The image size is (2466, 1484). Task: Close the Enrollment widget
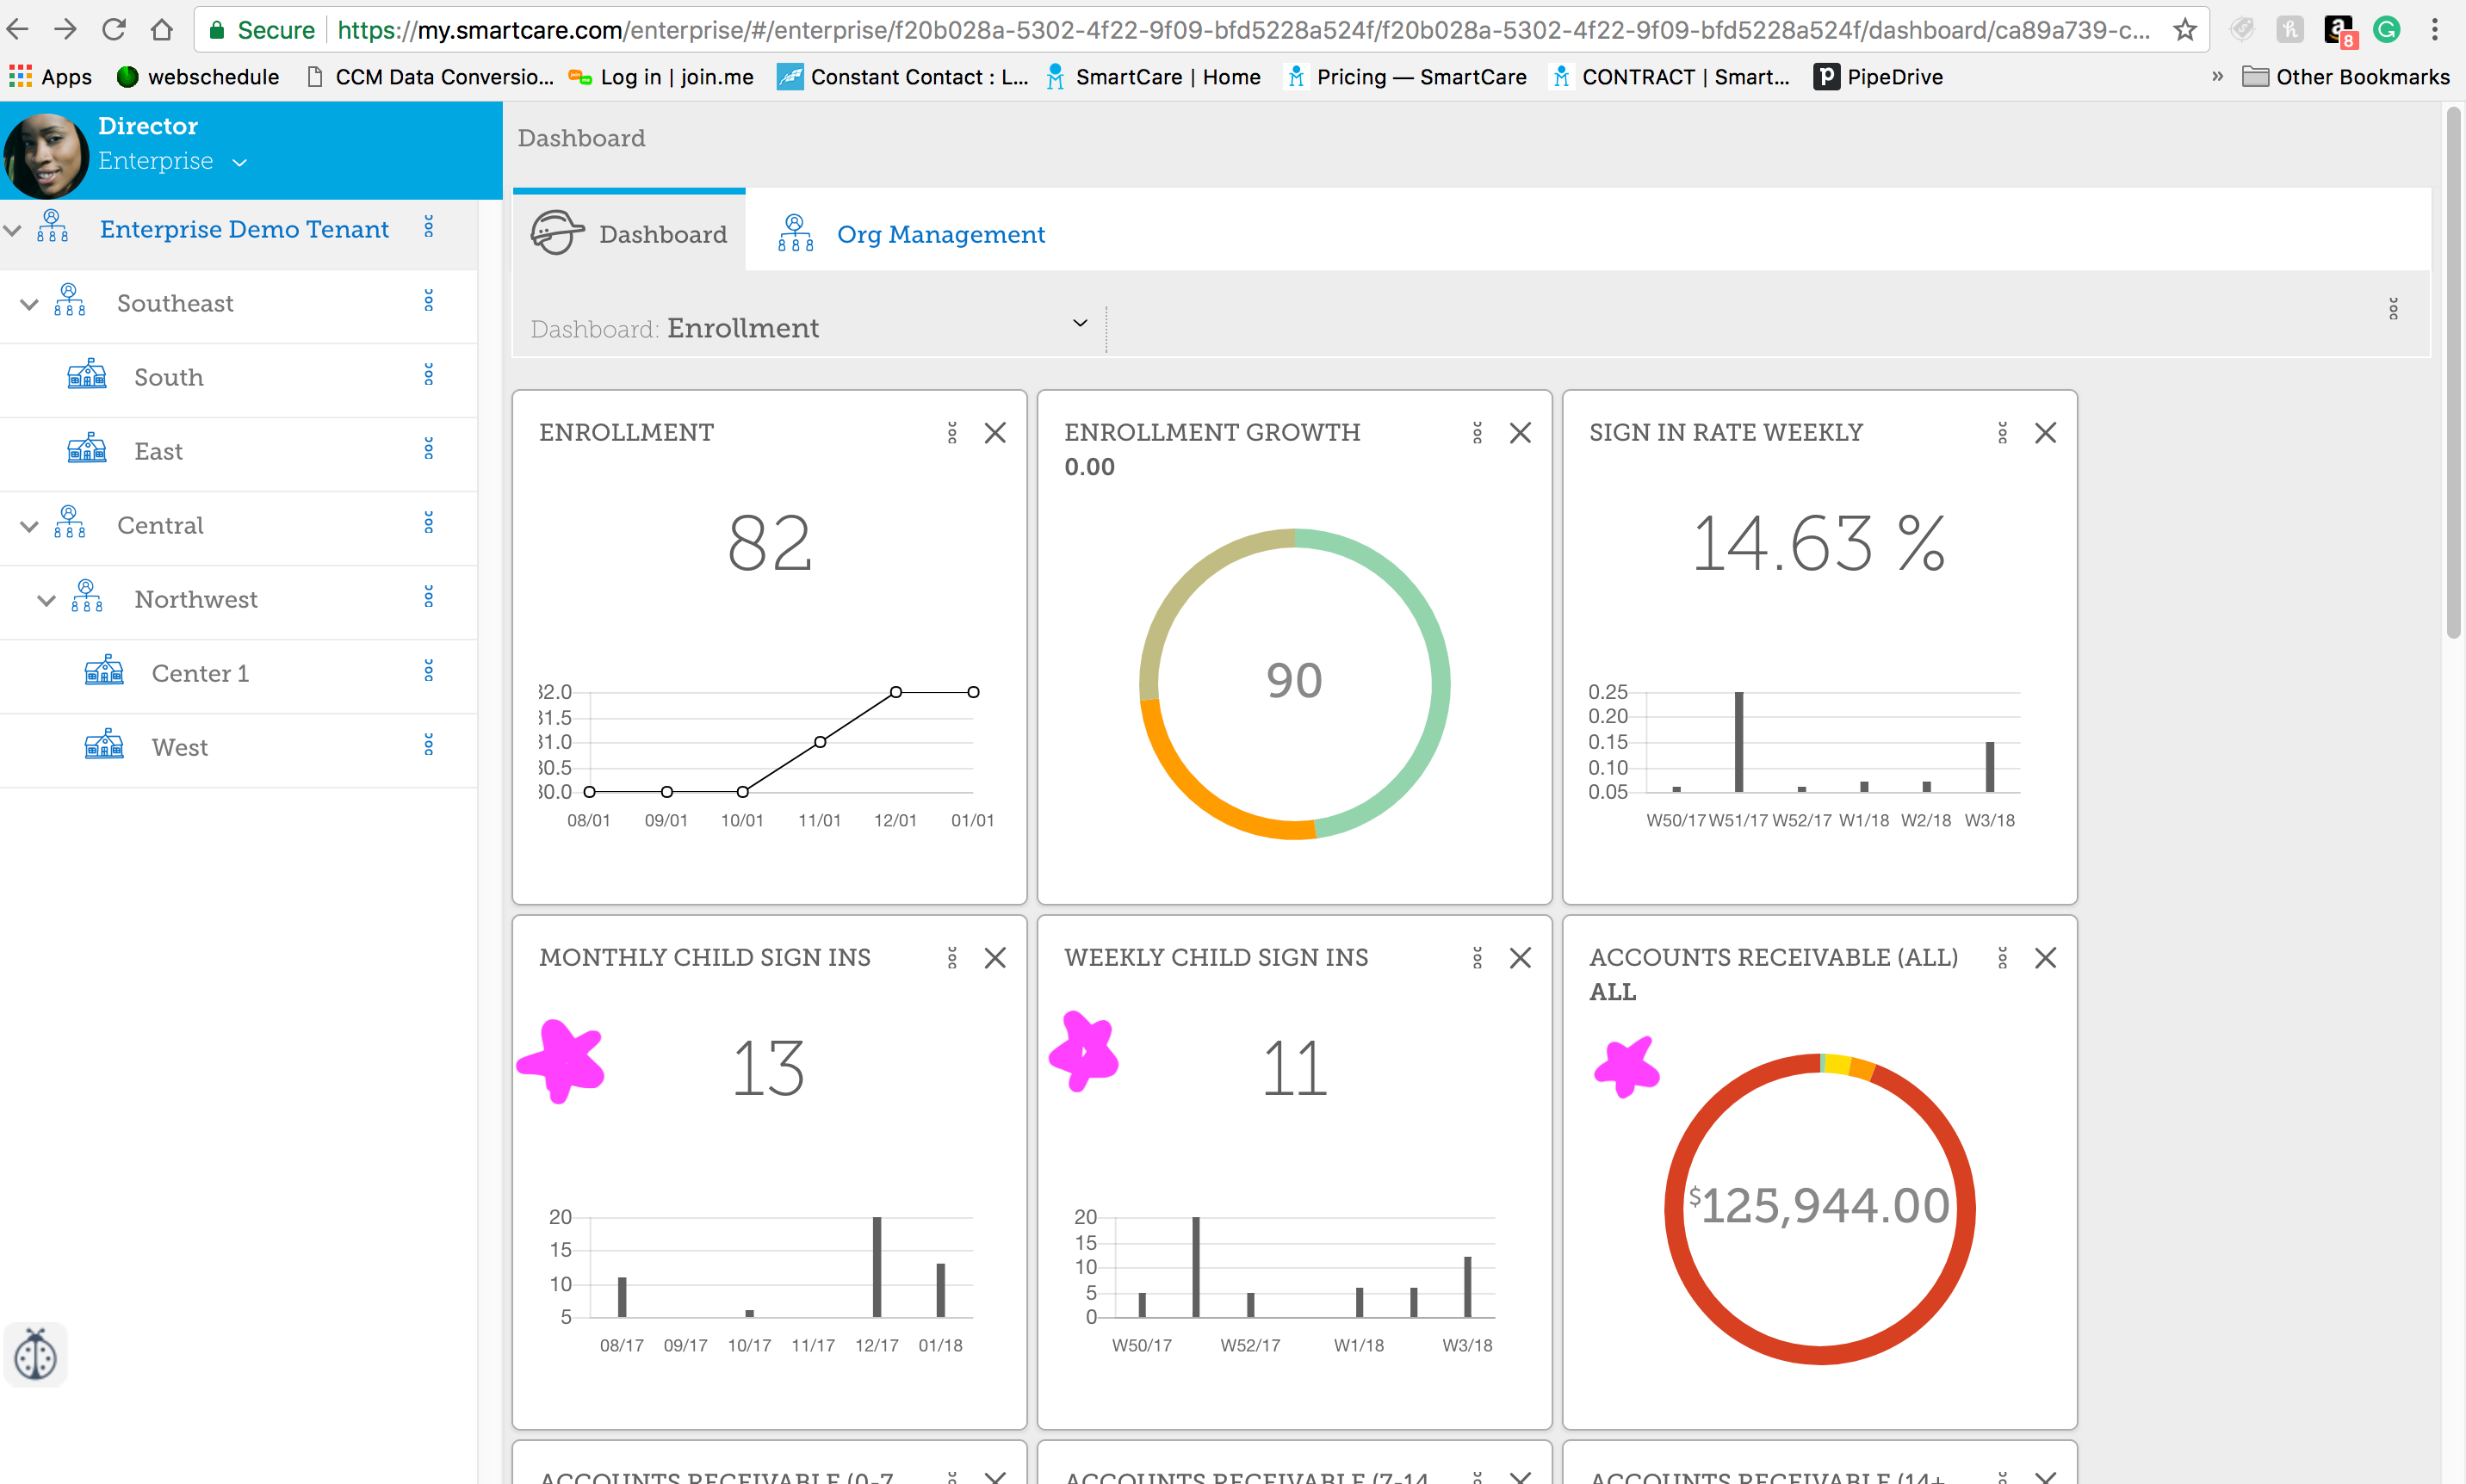click(x=995, y=433)
